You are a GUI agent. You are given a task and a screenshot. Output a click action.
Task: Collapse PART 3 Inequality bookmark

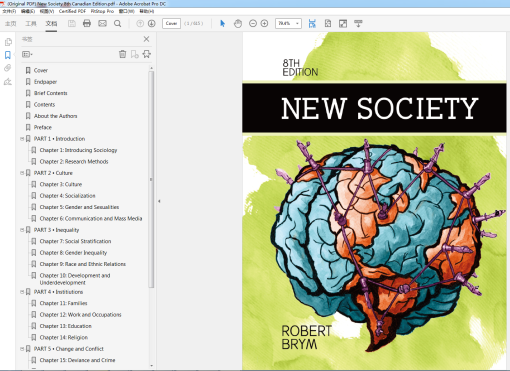22,230
